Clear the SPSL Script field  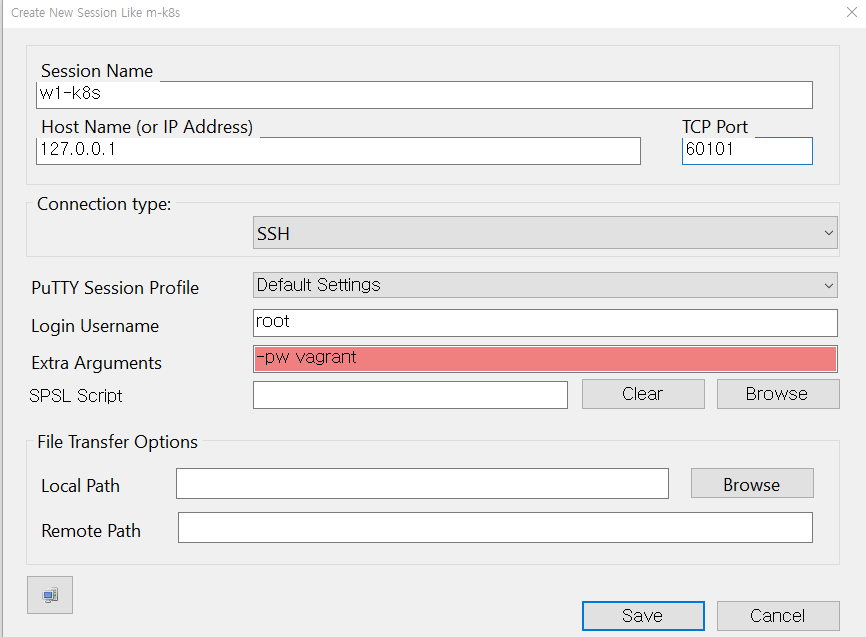coord(643,394)
